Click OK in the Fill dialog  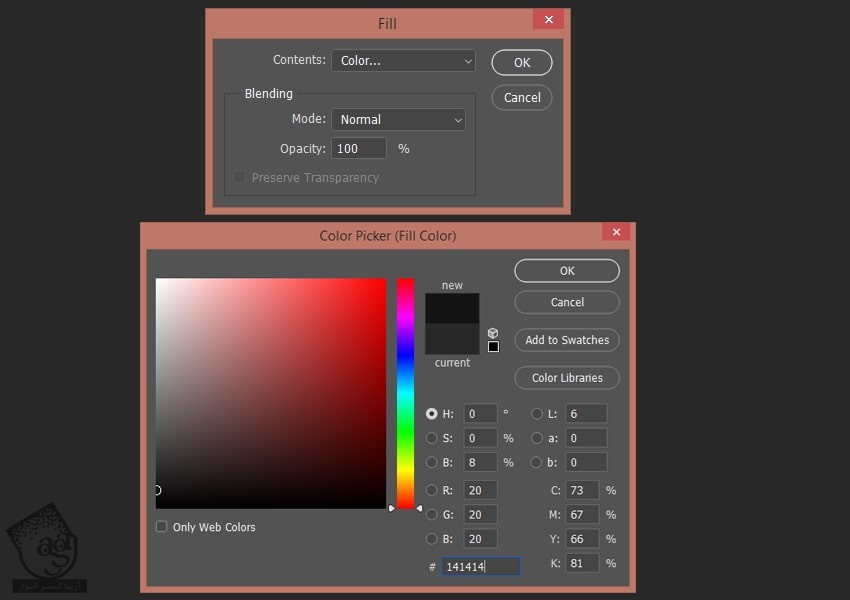pyautogui.click(x=522, y=62)
